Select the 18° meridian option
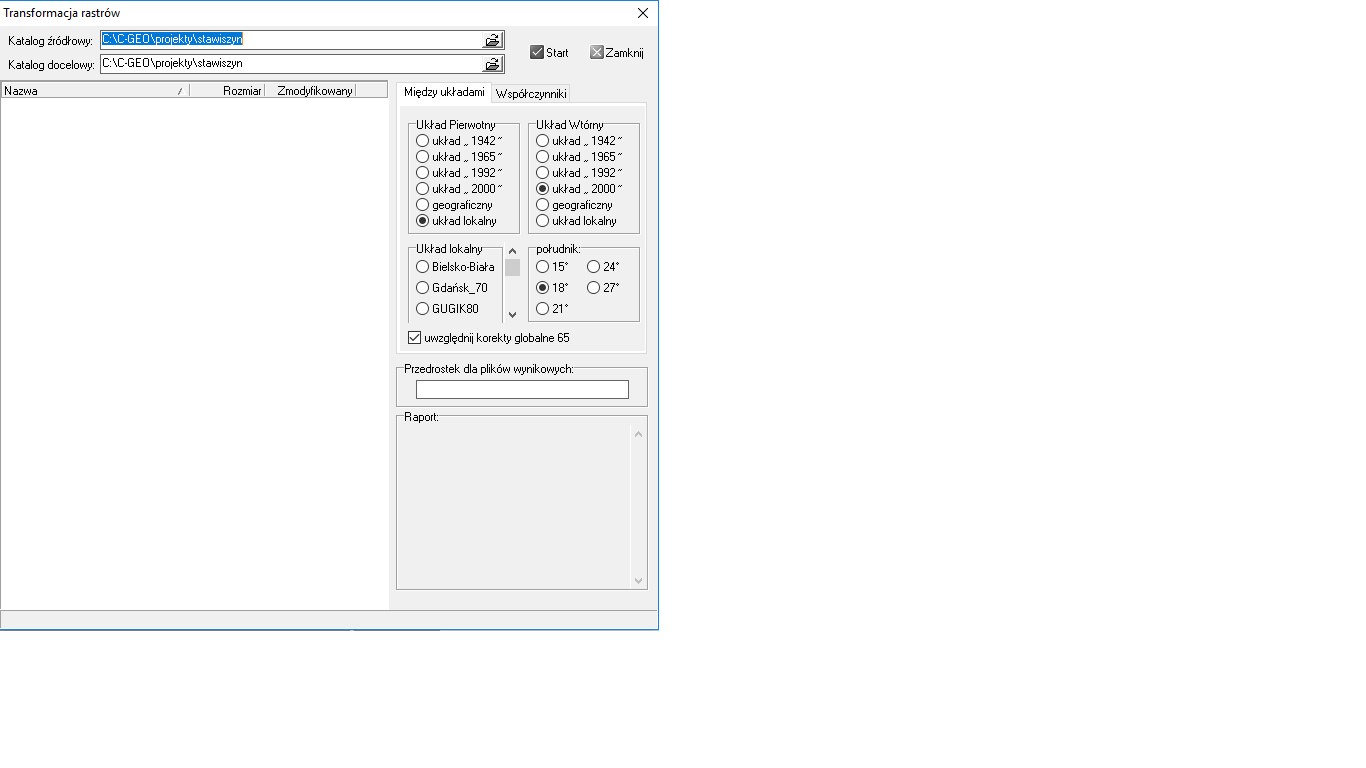This screenshot has width=1366, height=768. tap(552, 288)
